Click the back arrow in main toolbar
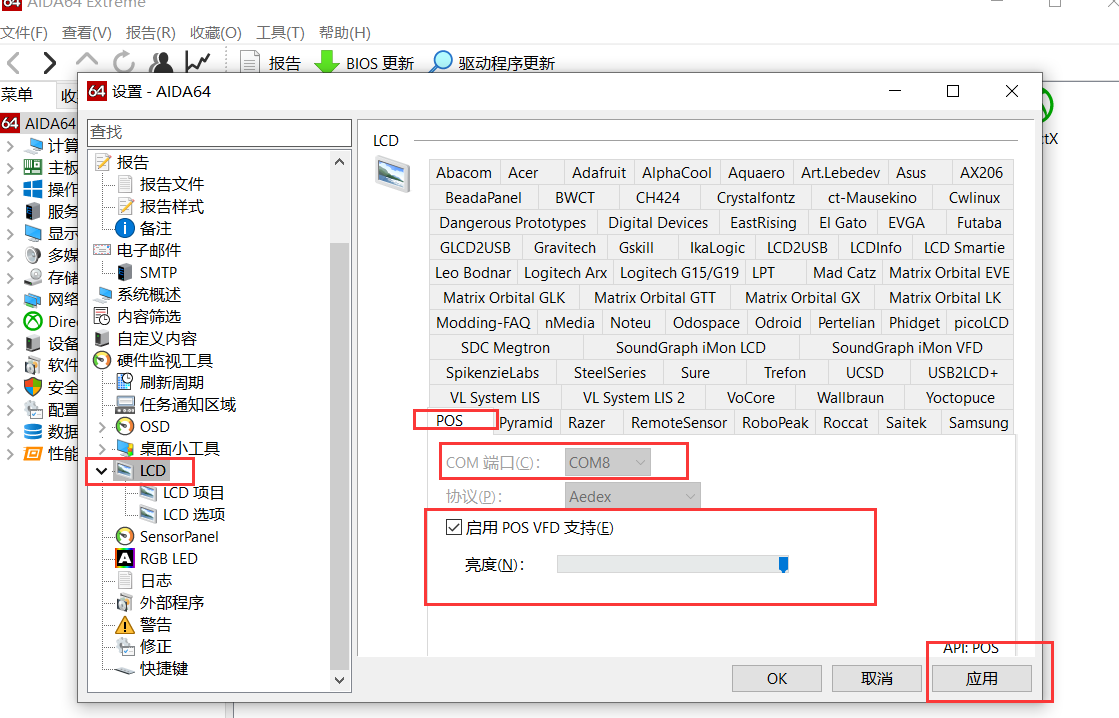1119x718 pixels. (14, 63)
